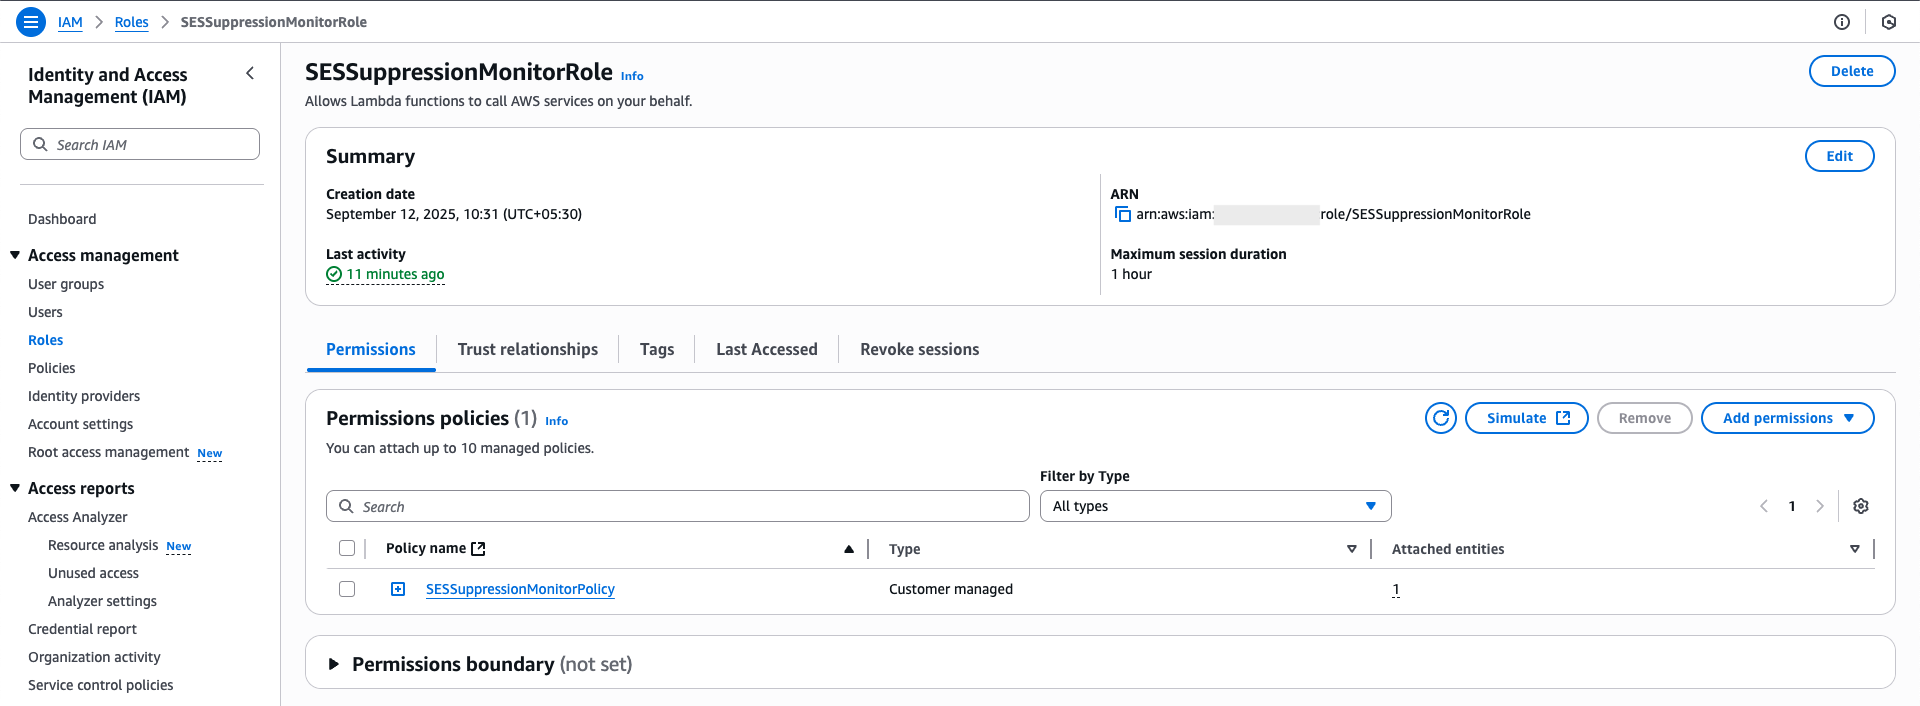Open the SESSuppressionMonitorPolicy link

pyautogui.click(x=520, y=589)
